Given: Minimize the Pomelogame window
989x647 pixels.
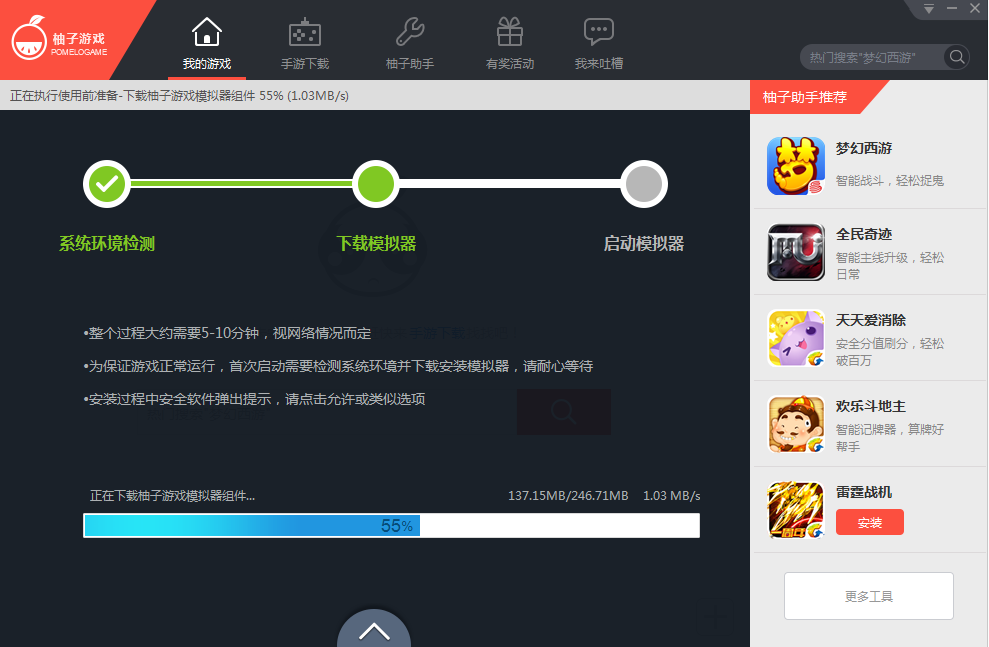Looking at the screenshot, I should 952,8.
